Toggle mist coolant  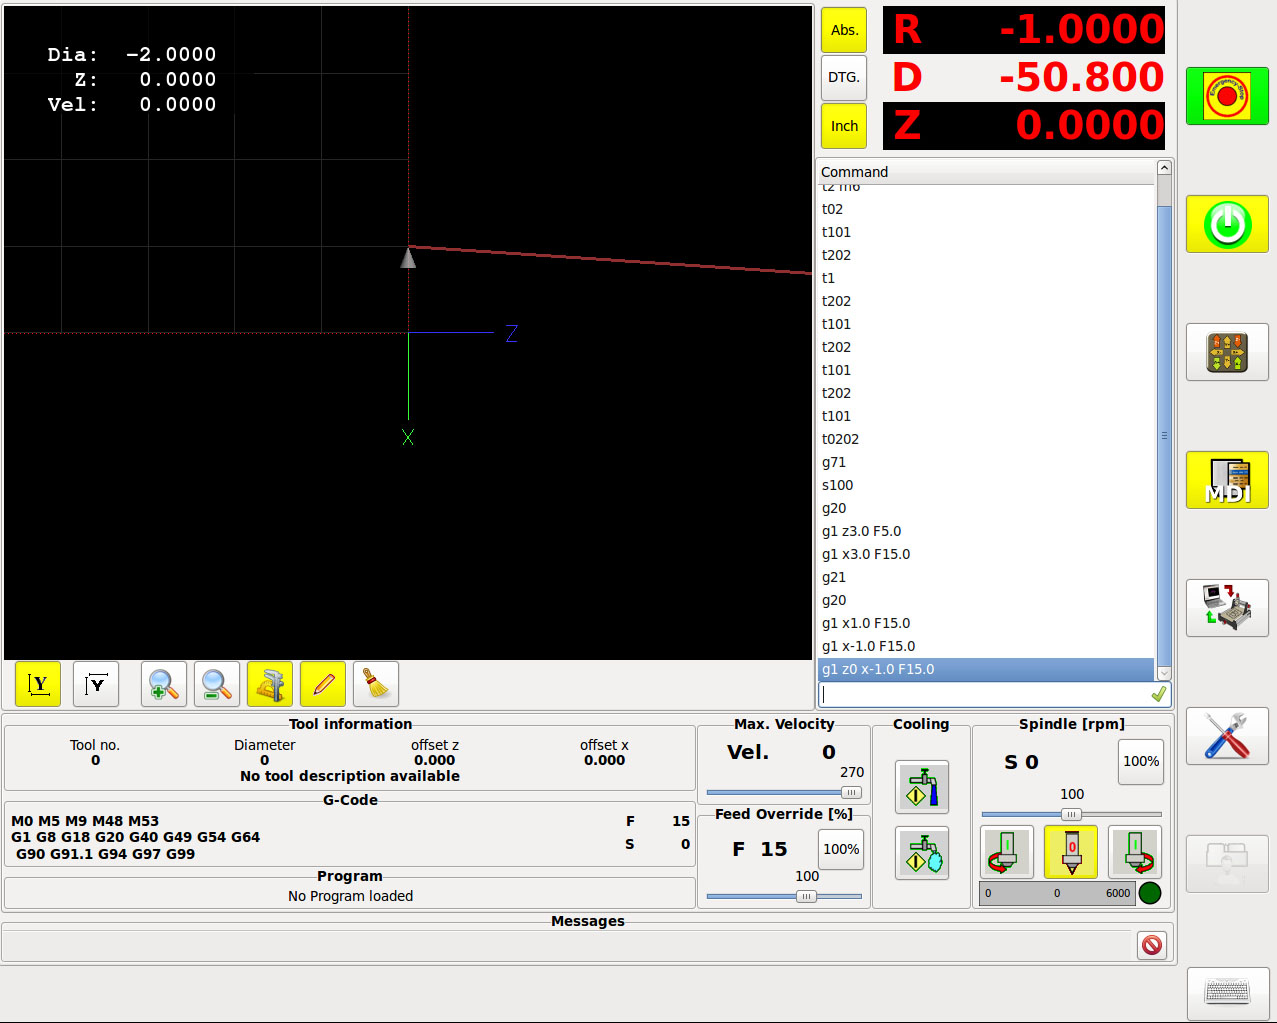pyautogui.click(x=922, y=853)
